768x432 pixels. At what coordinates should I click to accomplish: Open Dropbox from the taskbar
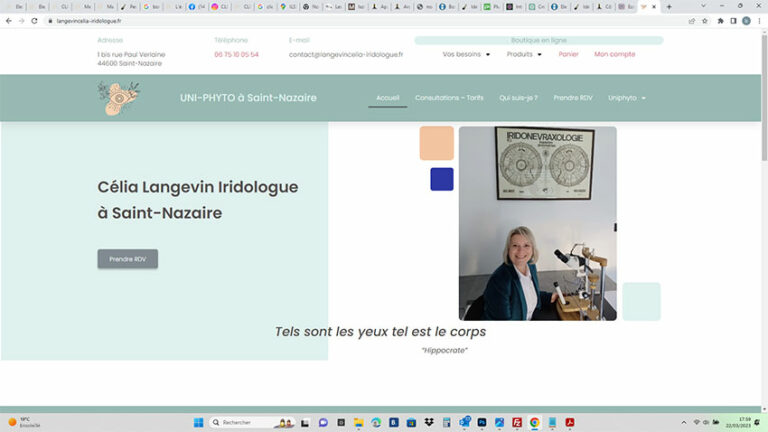pos(429,422)
